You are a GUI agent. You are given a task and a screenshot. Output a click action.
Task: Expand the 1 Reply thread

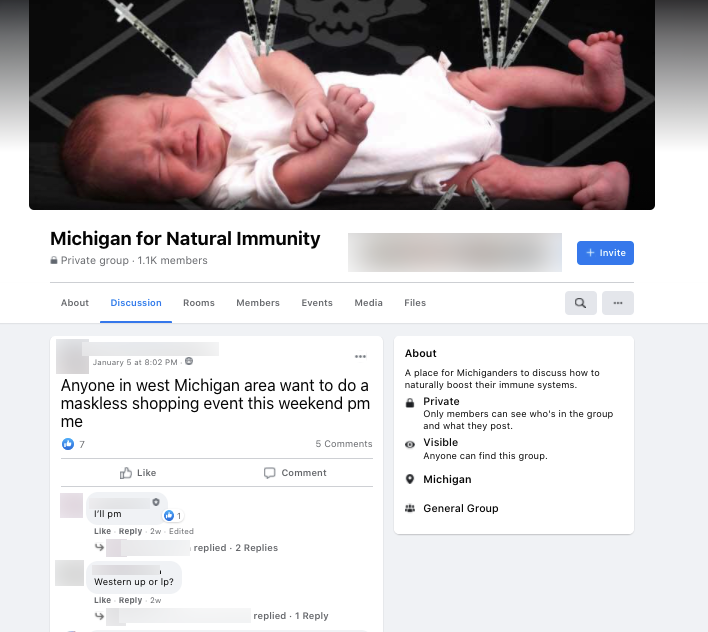point(312,616)
